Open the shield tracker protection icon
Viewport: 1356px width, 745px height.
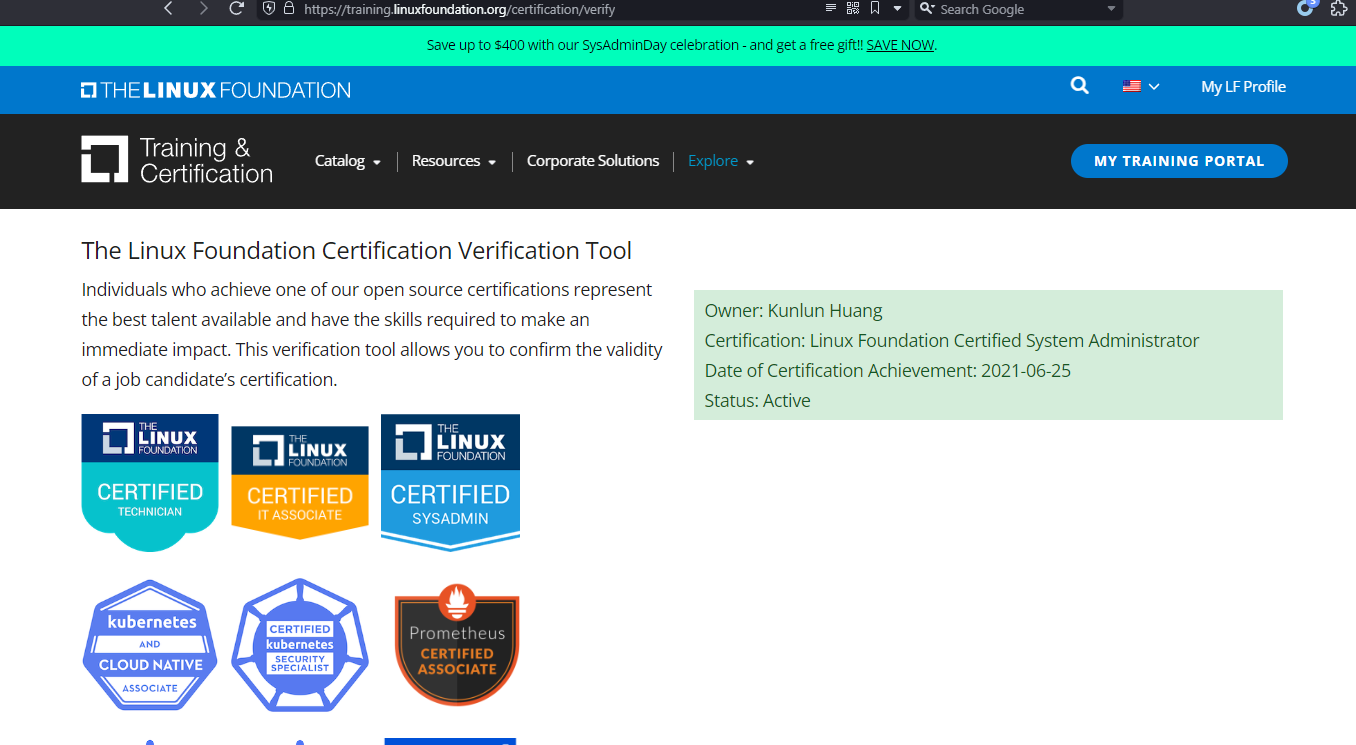(269, 9)
